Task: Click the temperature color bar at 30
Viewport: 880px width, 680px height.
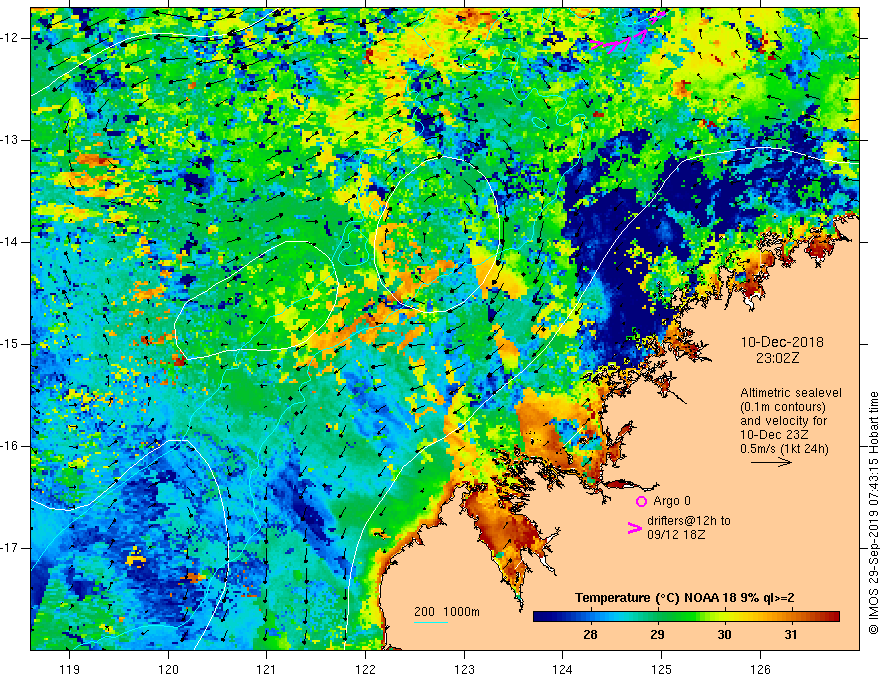Action: click(x=725, y=616)
